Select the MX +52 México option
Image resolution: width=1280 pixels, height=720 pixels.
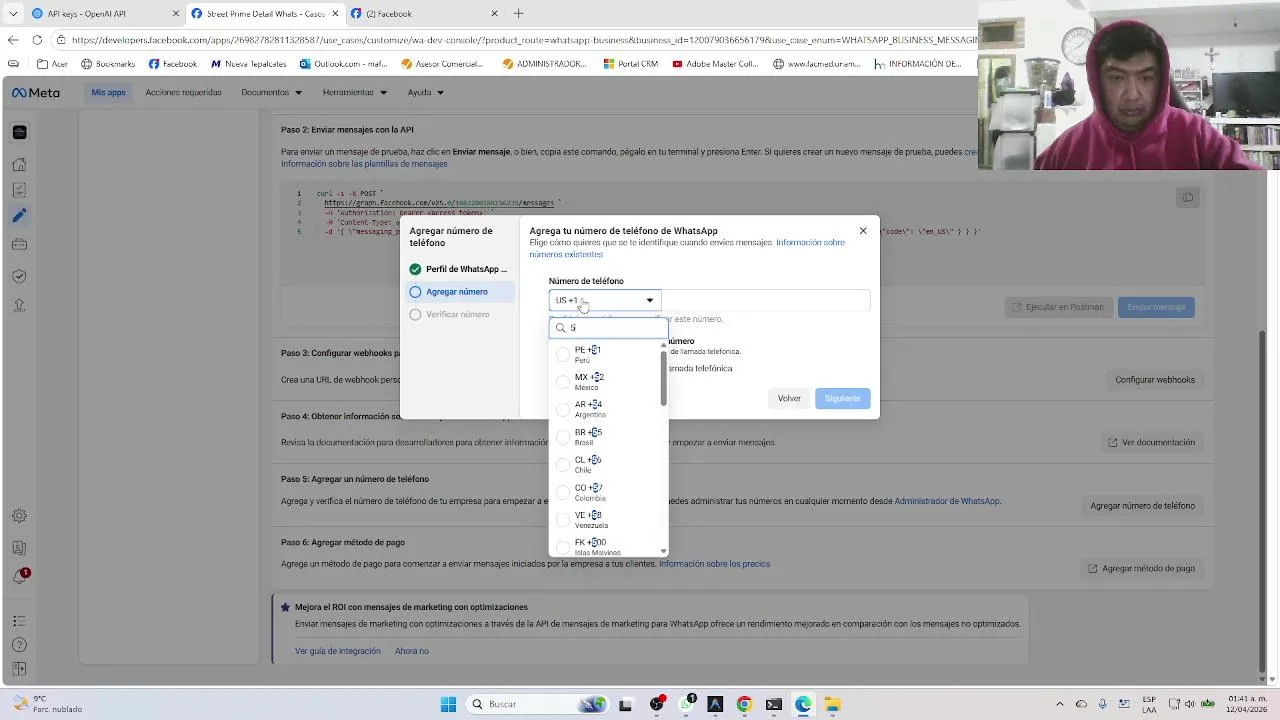tap(605, 382)
